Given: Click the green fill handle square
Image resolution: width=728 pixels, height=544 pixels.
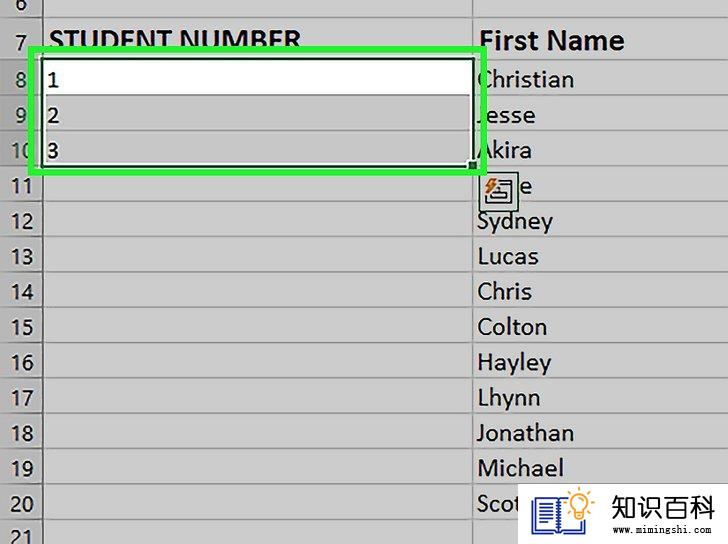Looking at the screenshot, I should pyautogui.click(x=473, y=165).
